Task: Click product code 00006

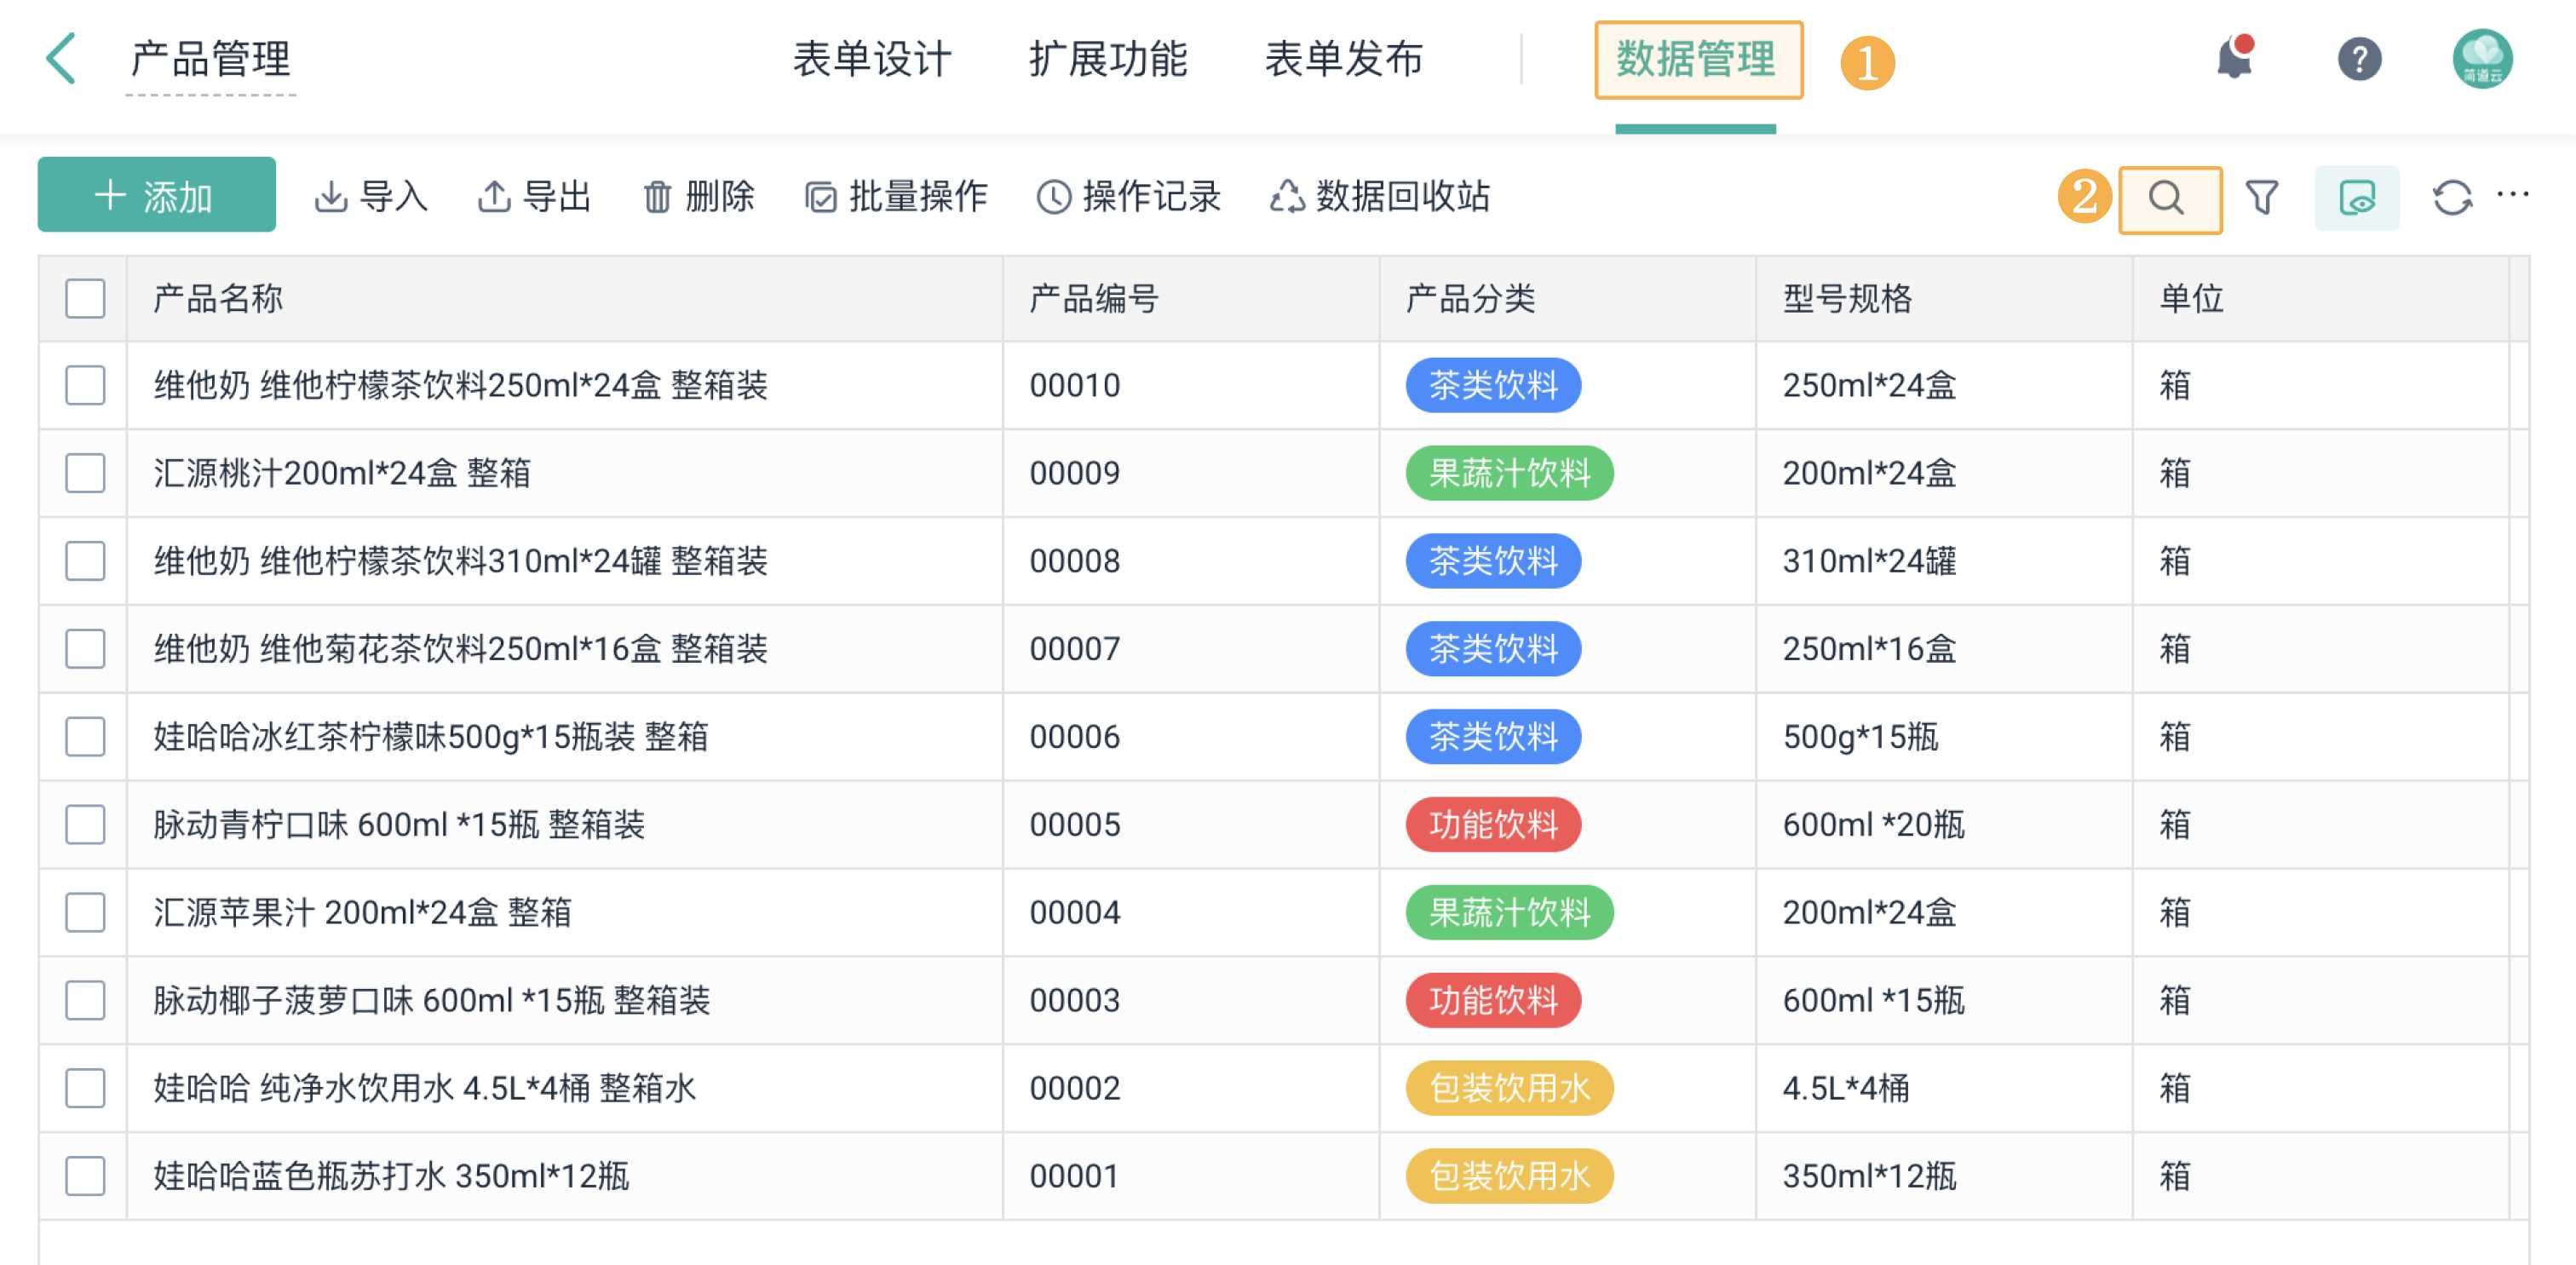Action: [1075, 737]
